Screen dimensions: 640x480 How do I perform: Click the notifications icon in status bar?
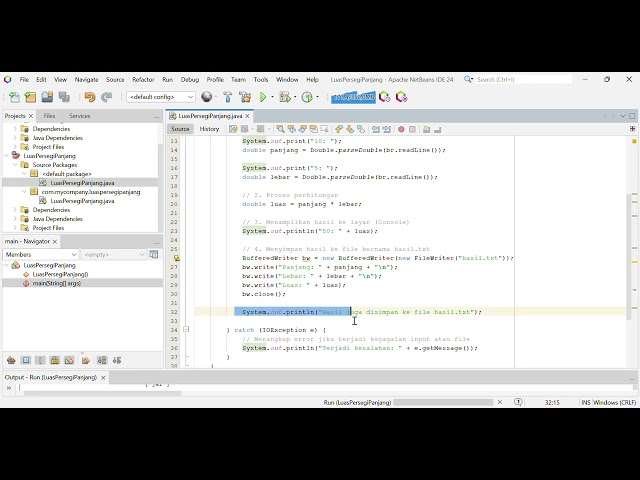coord(518,402)
